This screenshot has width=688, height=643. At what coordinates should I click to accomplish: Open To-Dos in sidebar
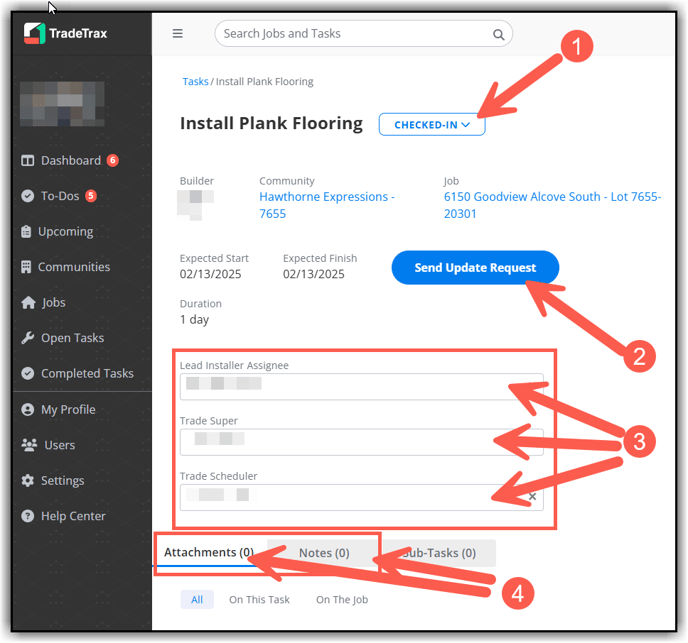(60, 196)
